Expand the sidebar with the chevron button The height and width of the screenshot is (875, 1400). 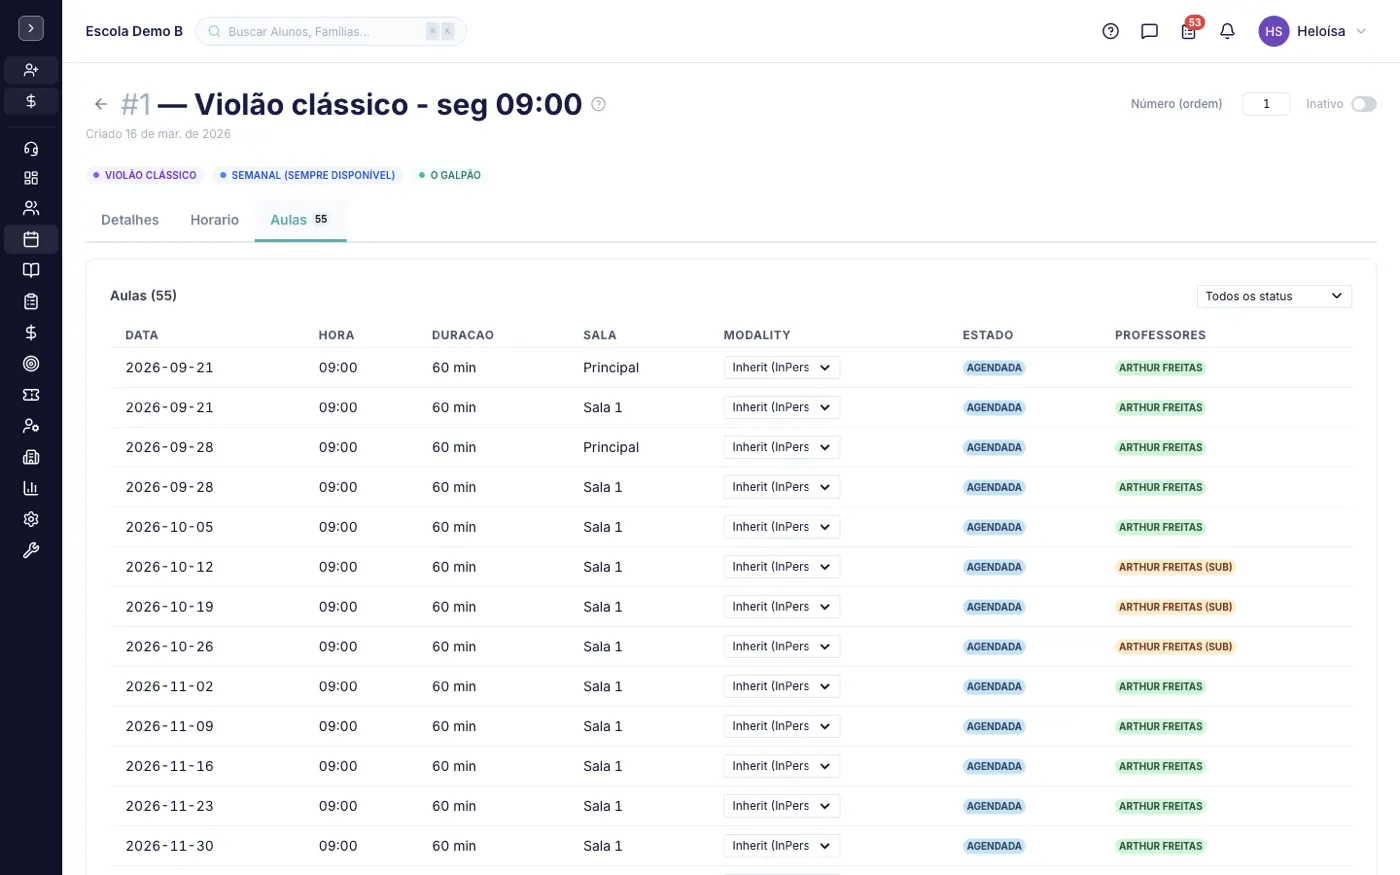pyautogui.click(x=31, y=28)
